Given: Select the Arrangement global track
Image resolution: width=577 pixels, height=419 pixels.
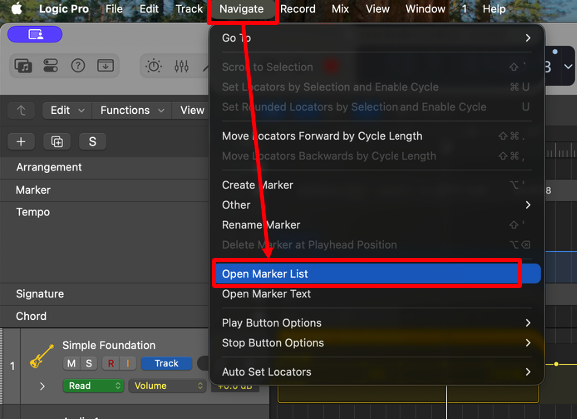Looking at the screenshot, I should point(104,167).
